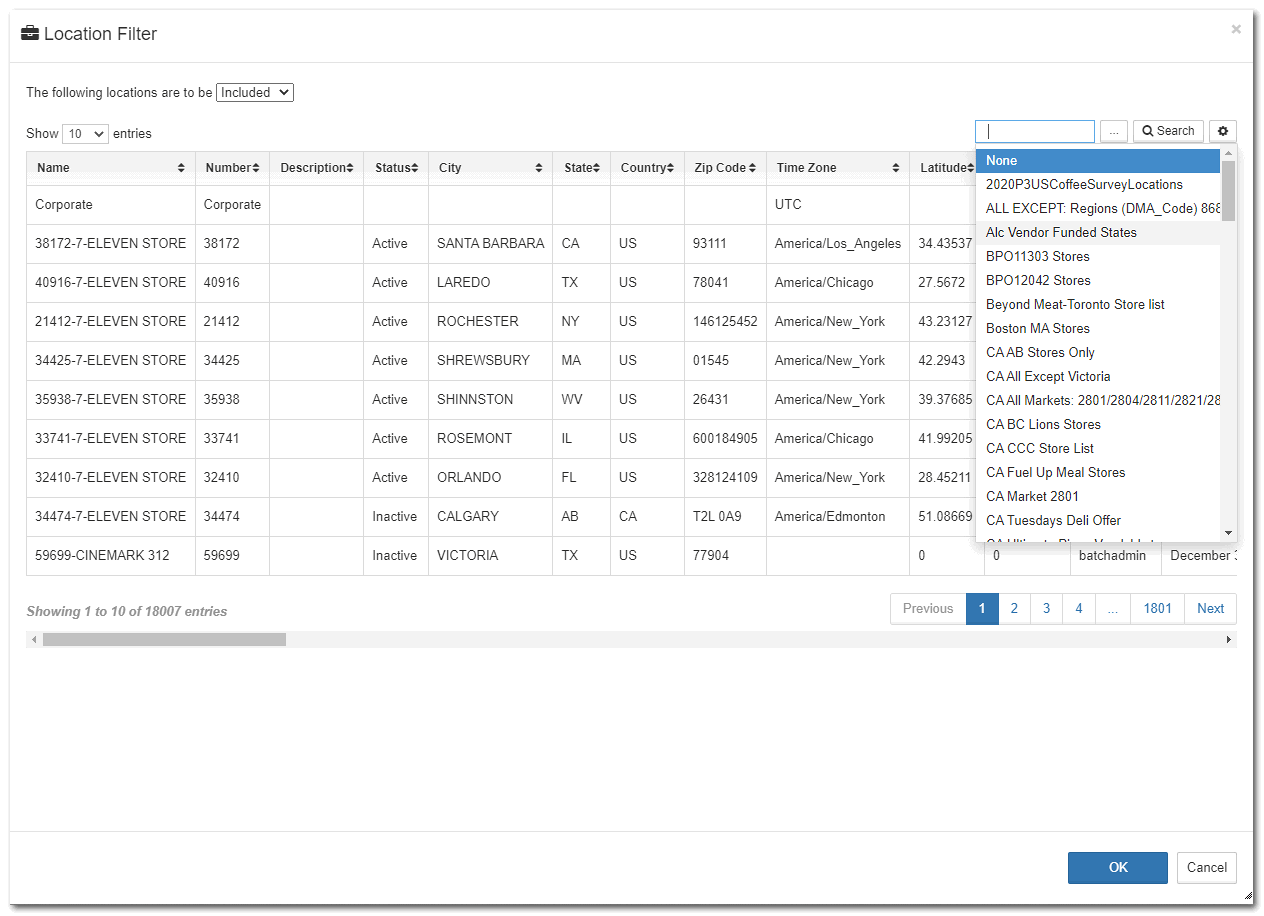Close the Location Filter dialog with X
The width and height of the screenshot is (1264, 916).
[x=1236, y=30]
